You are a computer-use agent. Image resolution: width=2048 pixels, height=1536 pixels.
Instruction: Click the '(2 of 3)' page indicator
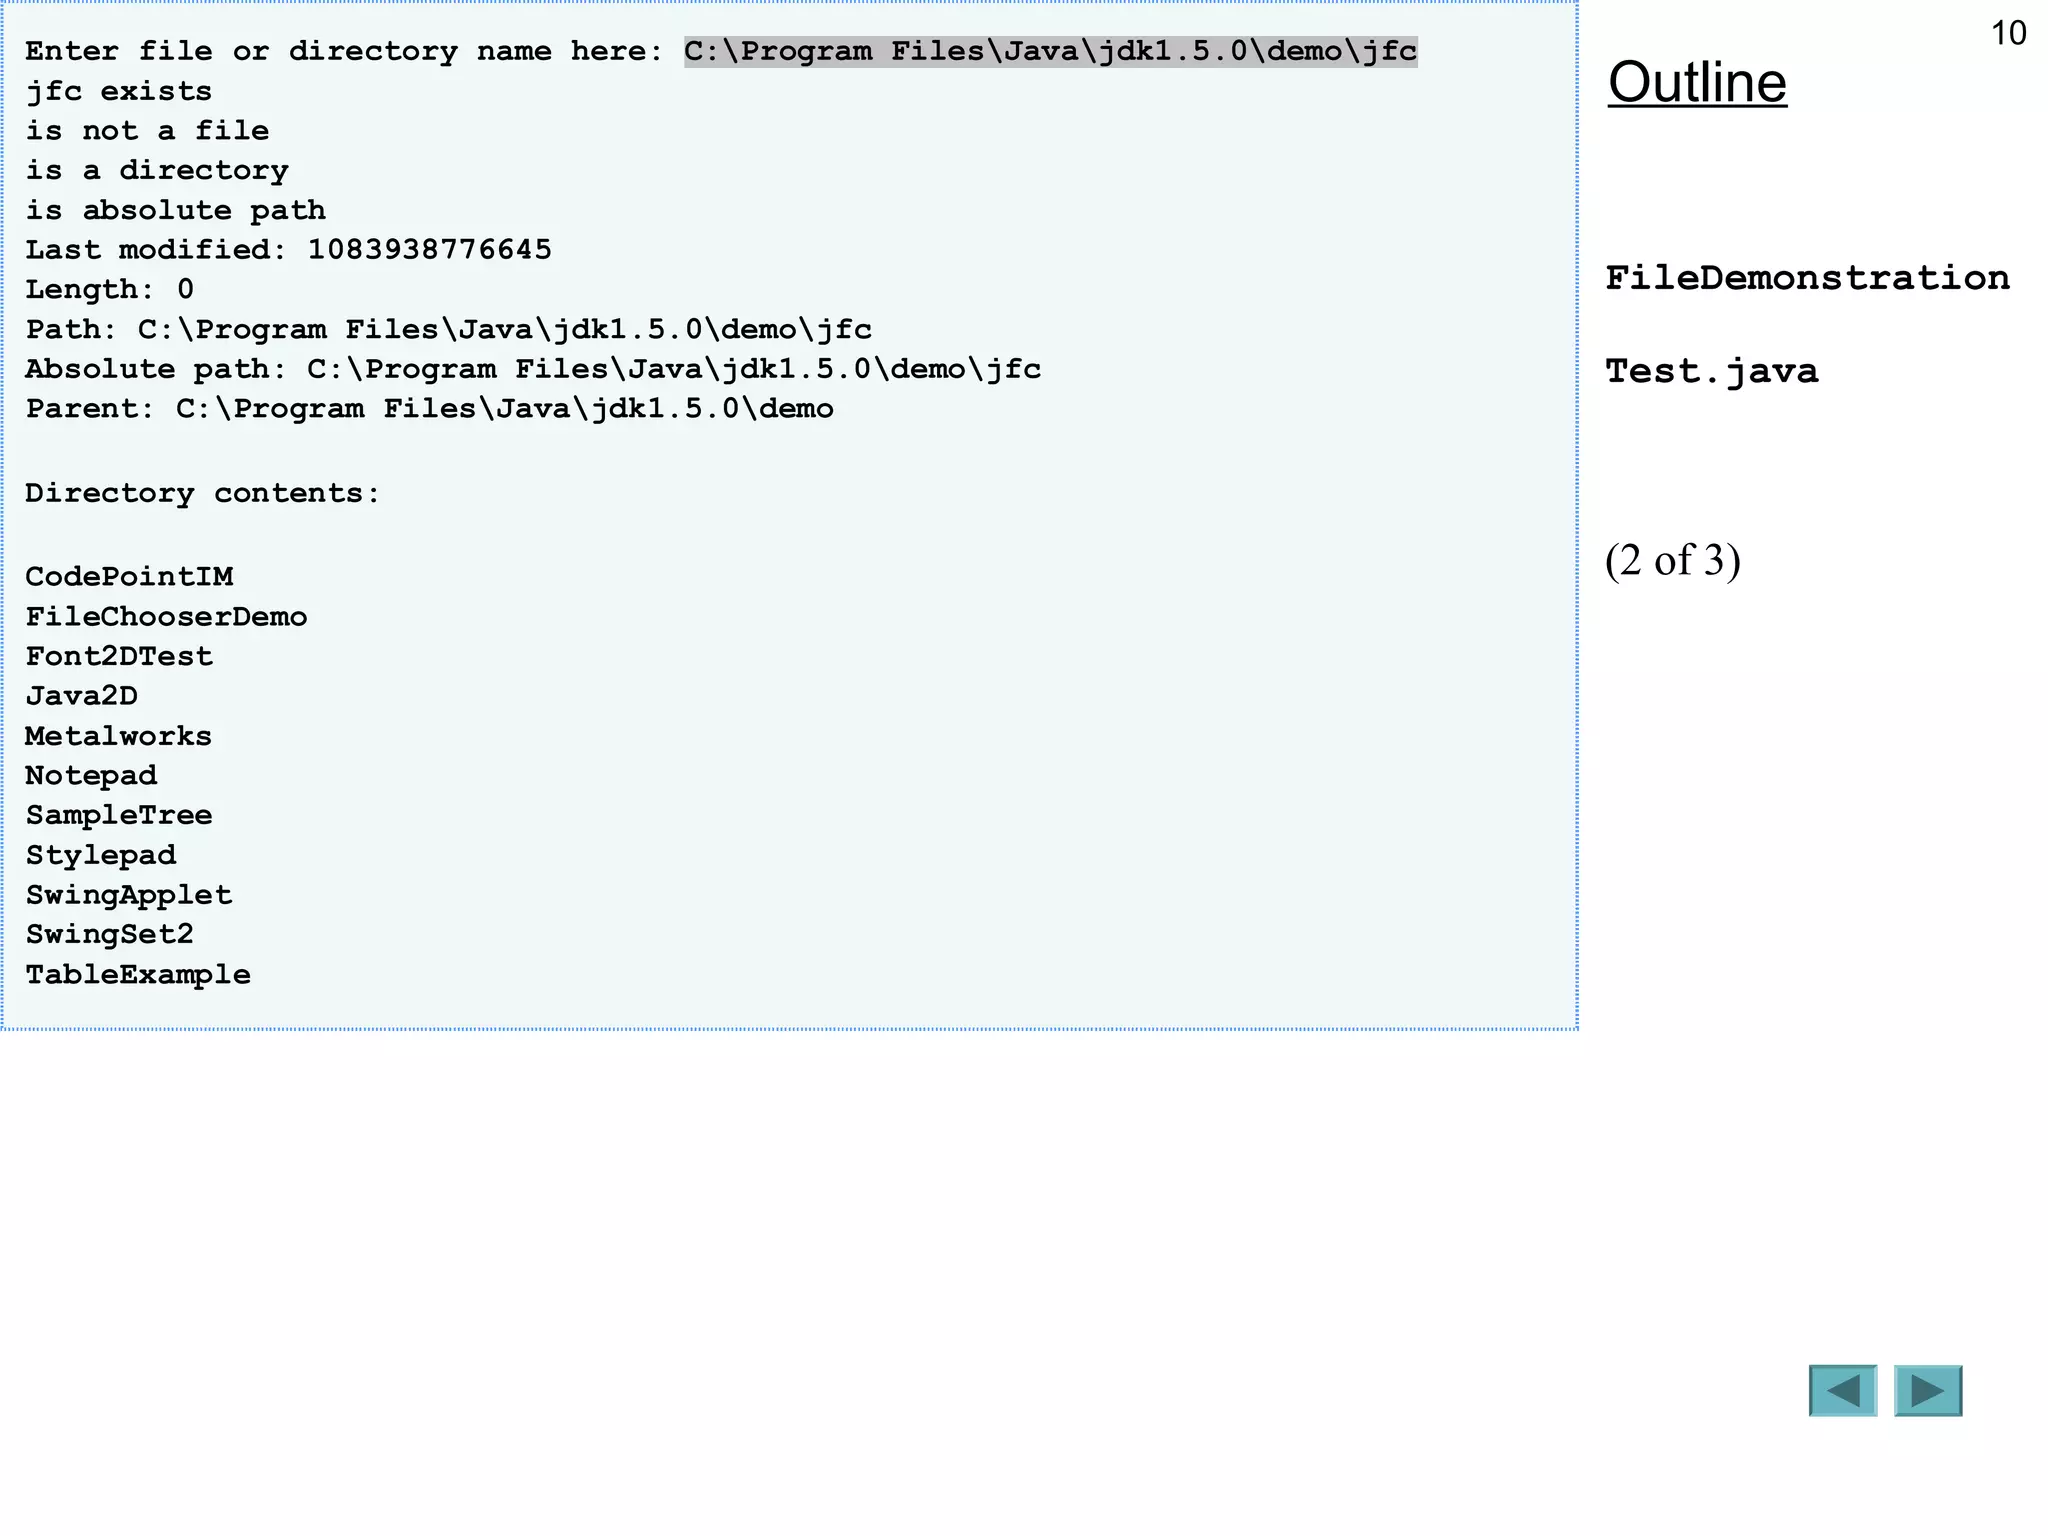click(1673, 561)
